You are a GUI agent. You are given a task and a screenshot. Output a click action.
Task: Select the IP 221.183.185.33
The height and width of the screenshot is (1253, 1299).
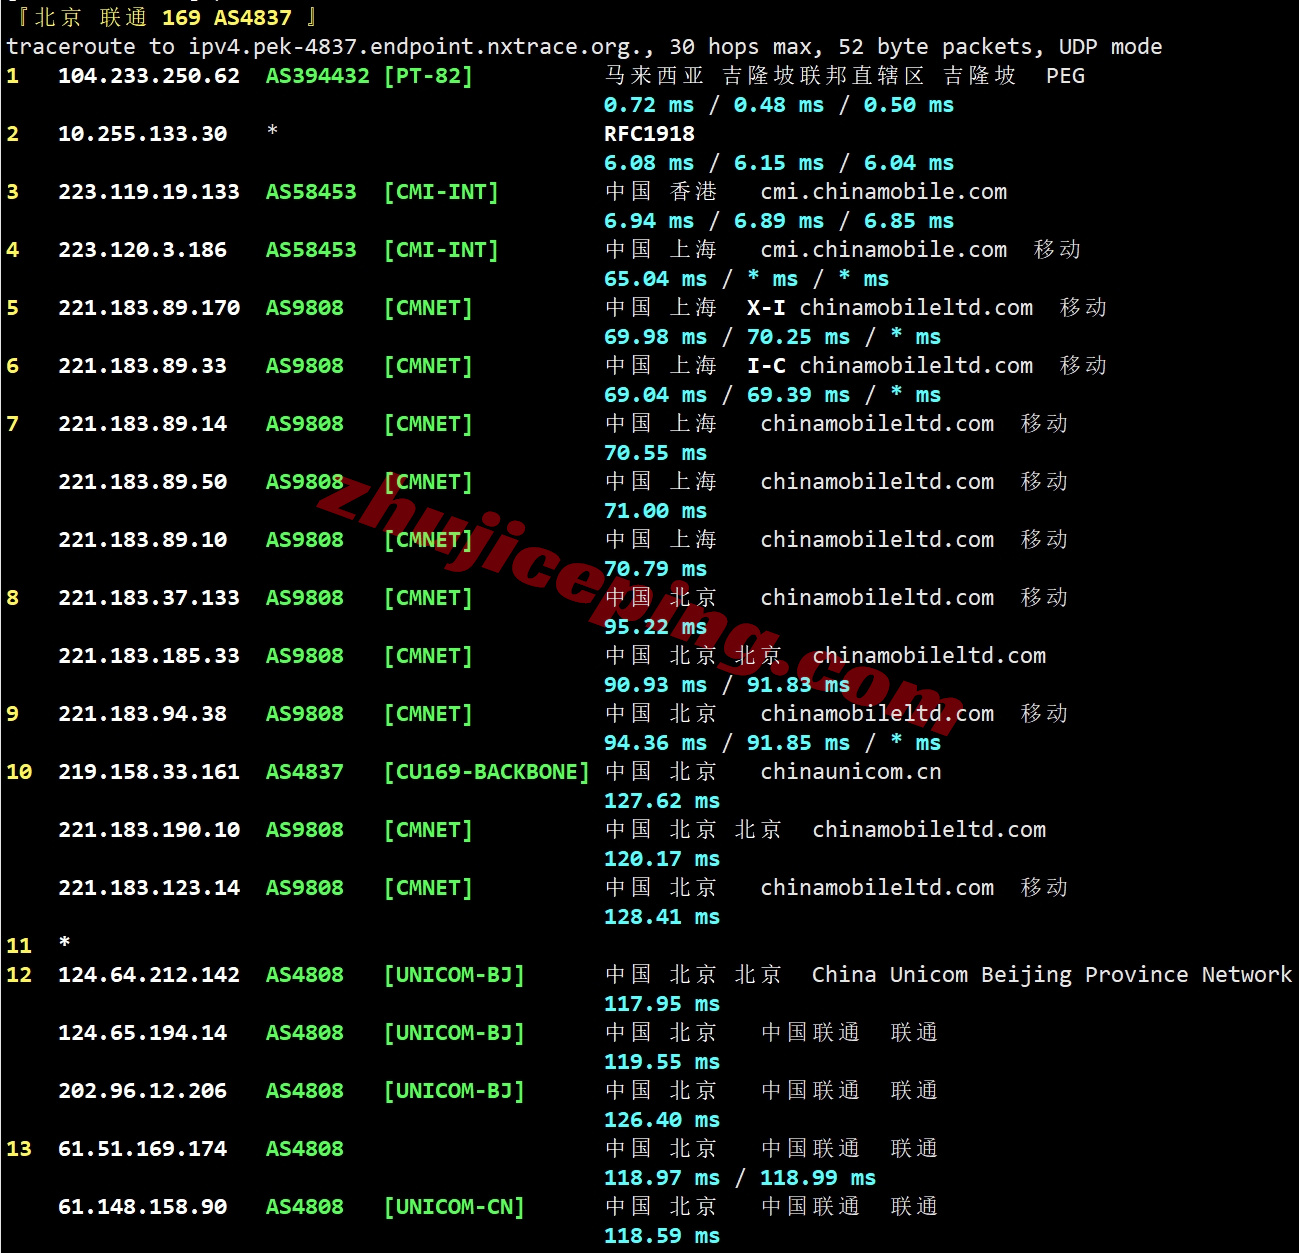pos(149,656)
